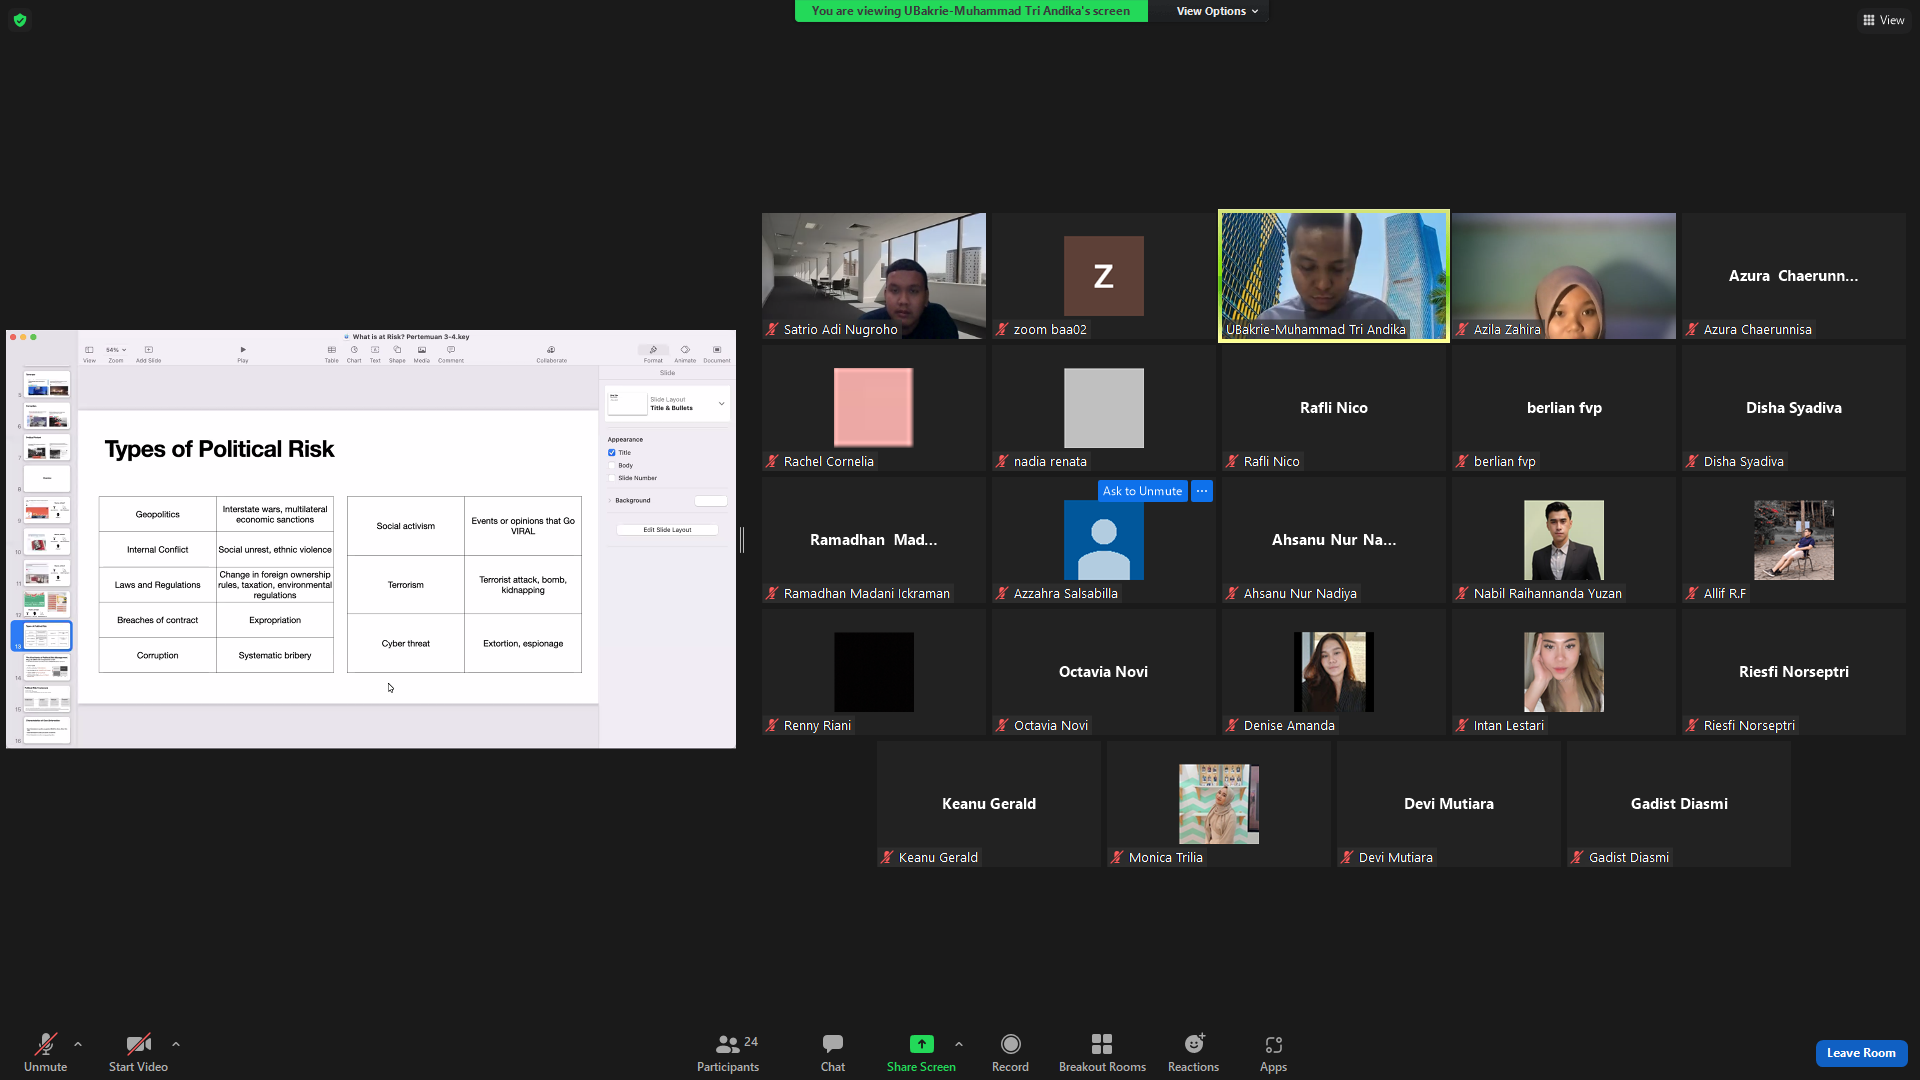Start recording with the Record icon
Image resolution: width=1920 pixels, height=1080 pixels.
(x=1010, y=1044)
